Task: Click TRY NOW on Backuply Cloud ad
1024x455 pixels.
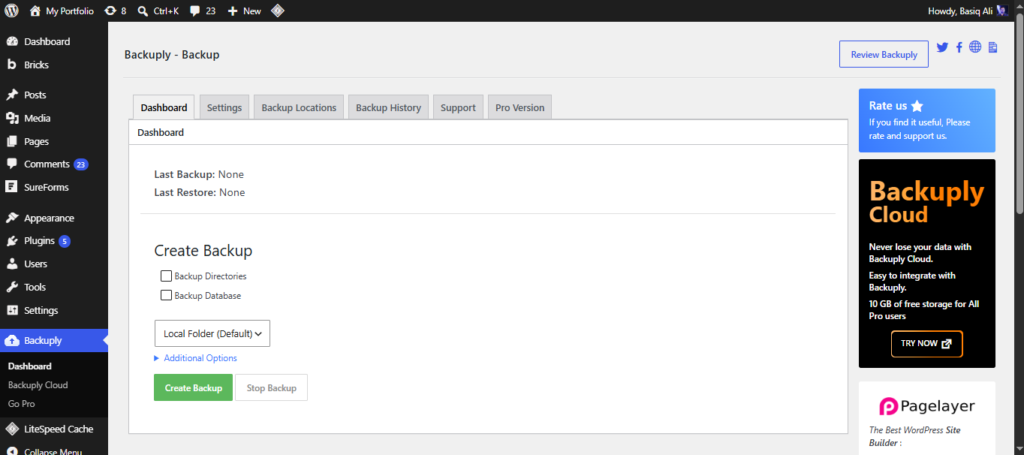Action: pyautogui.click(x=927, y=343)
